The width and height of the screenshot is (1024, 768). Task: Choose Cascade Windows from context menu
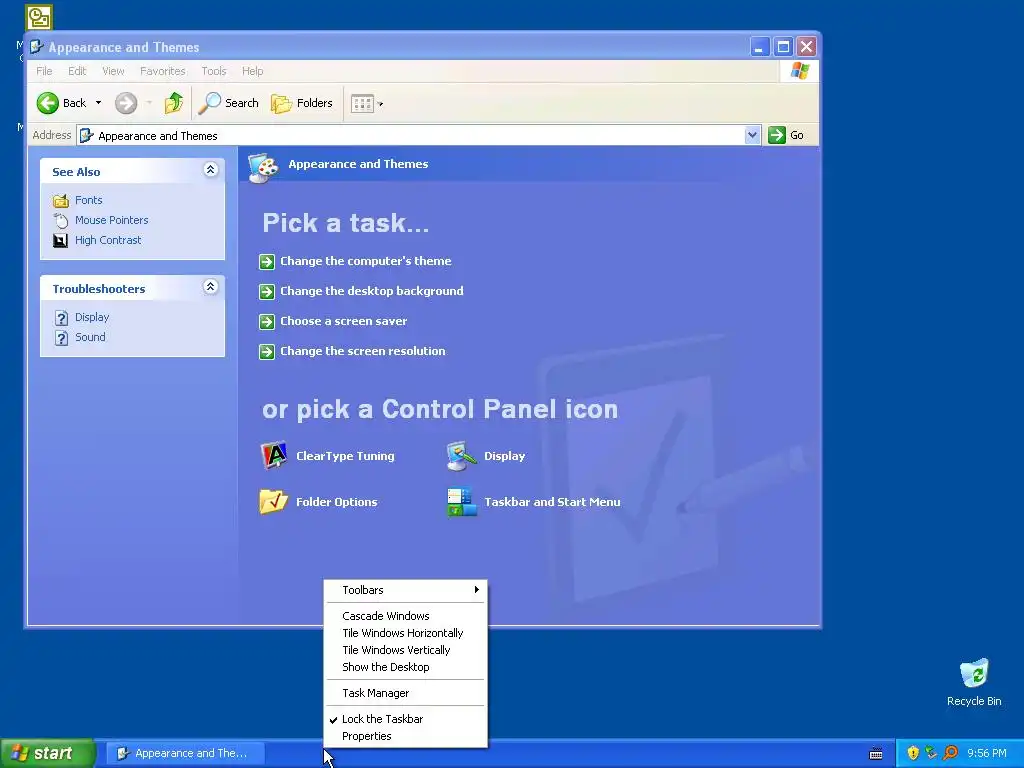coord(406,616)
